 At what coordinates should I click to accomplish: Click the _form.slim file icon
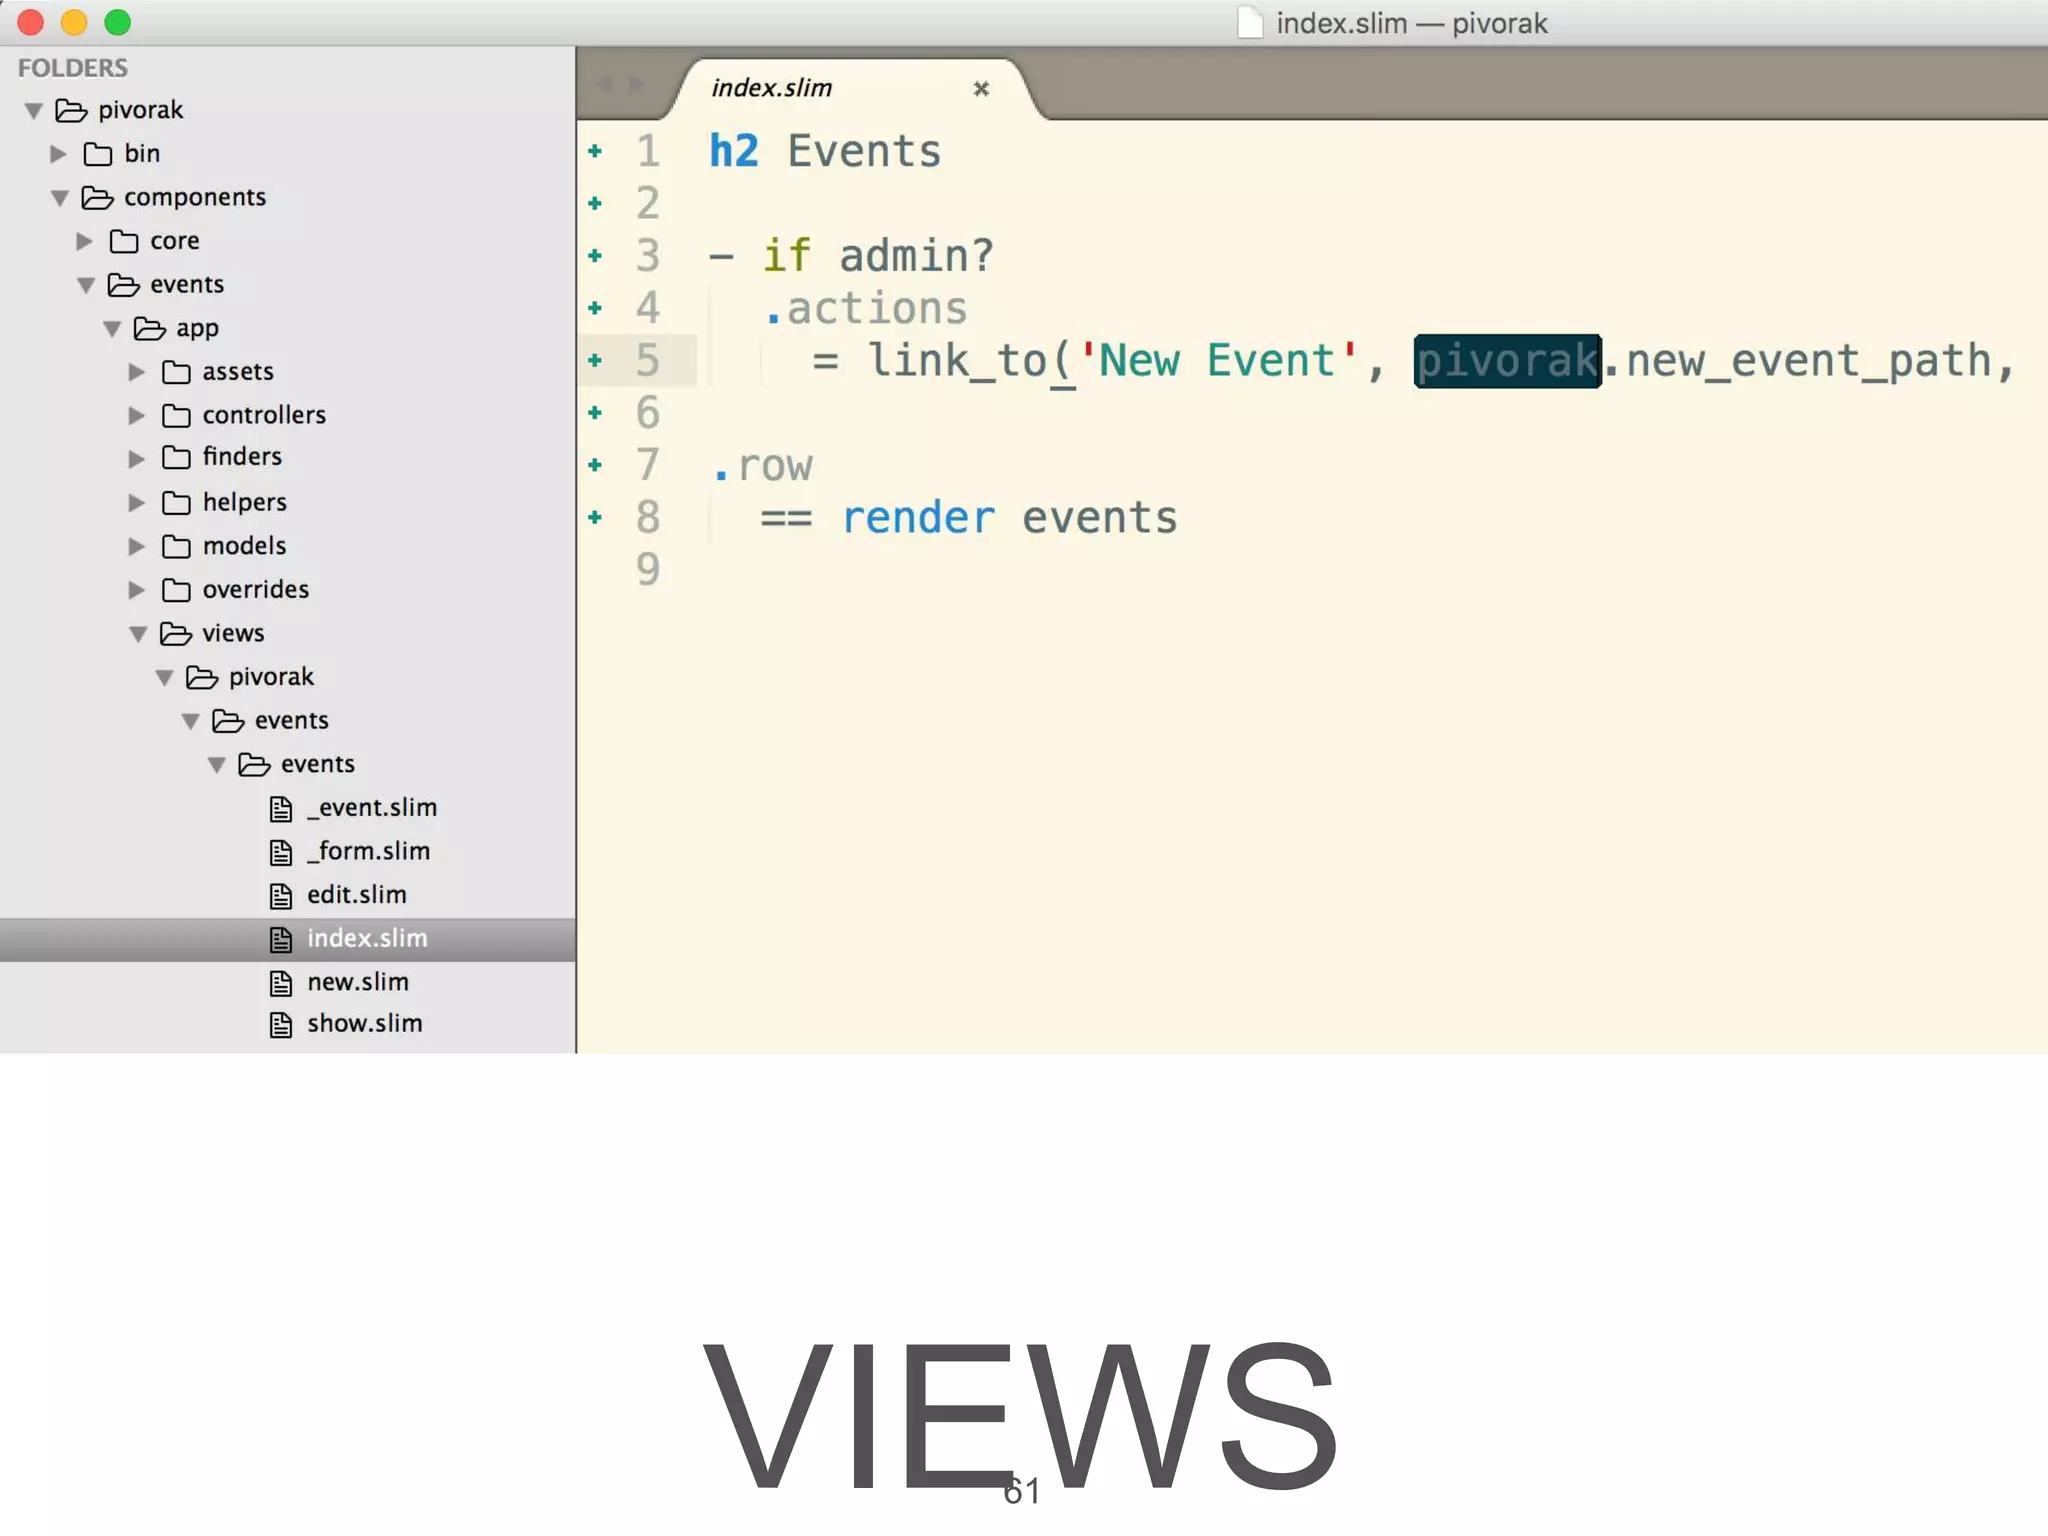(281, 852)
